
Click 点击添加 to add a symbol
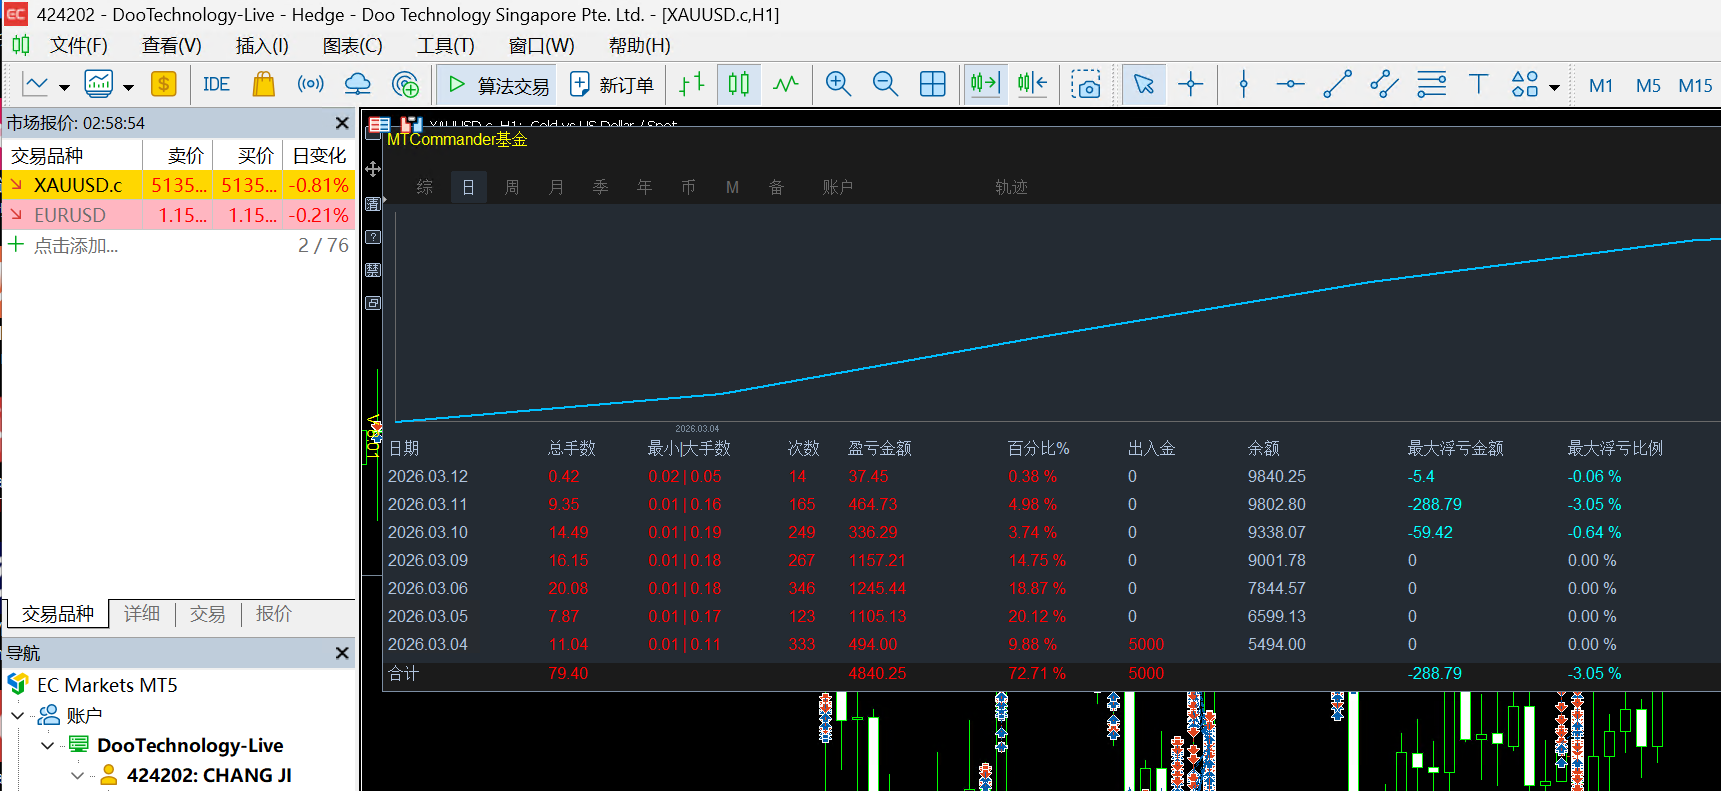tap(75, 246)
